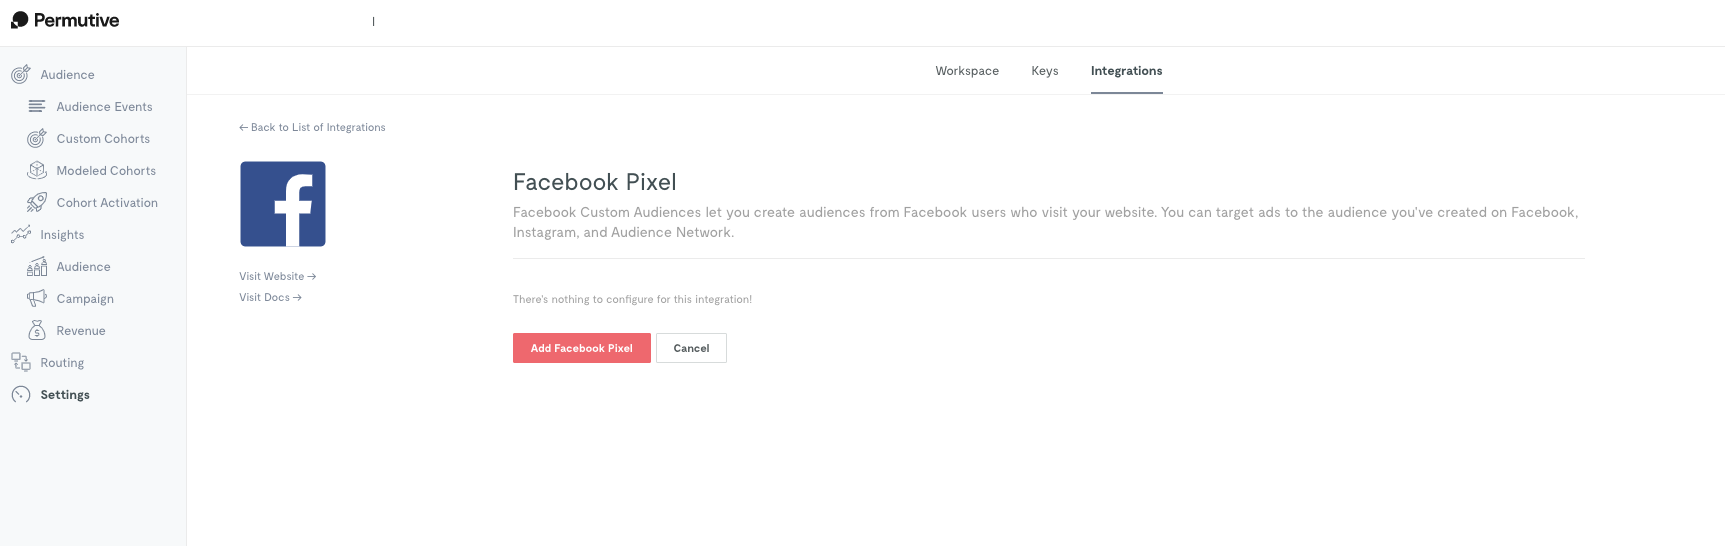1725x546 pixels.
Task: Switch to the Keys tab
Action: point(1045,71)
